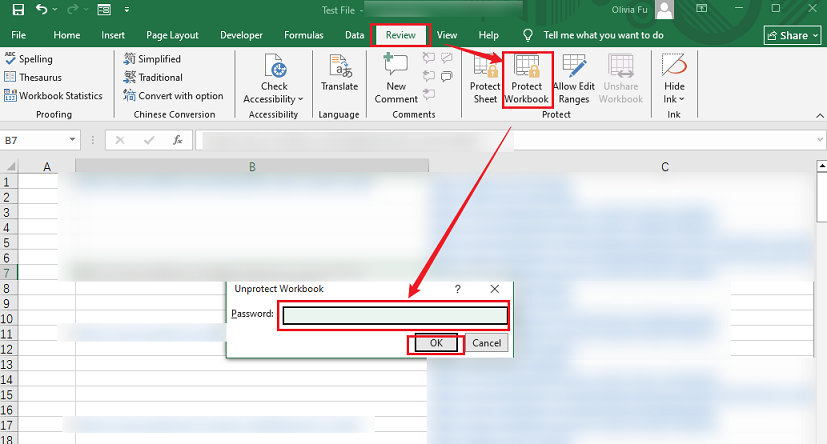Click OK in the Unprotect Workbook dialog
This screenshot has height=444, width=827.
click(436, 343)
